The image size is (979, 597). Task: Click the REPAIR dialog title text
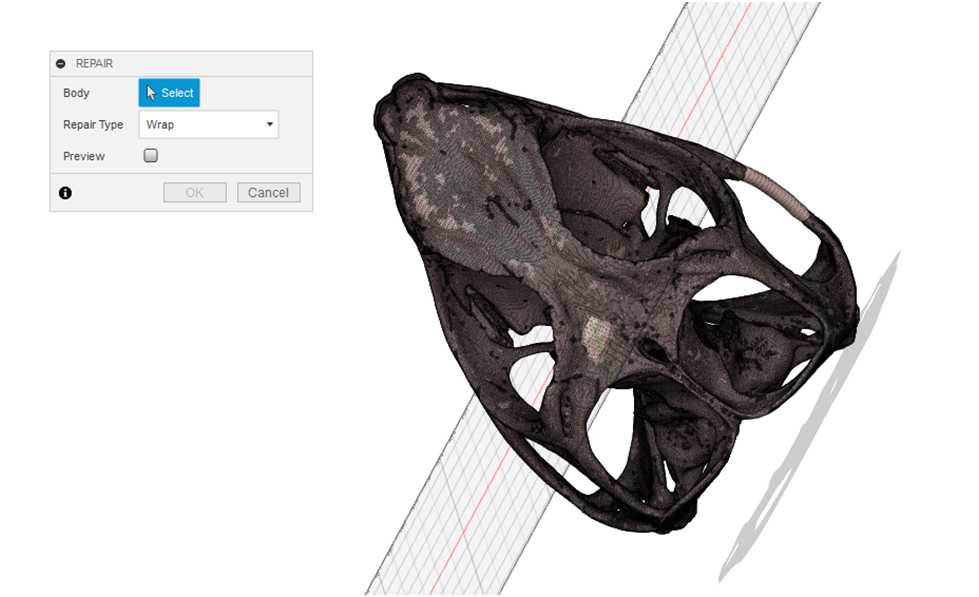(94, 64)
